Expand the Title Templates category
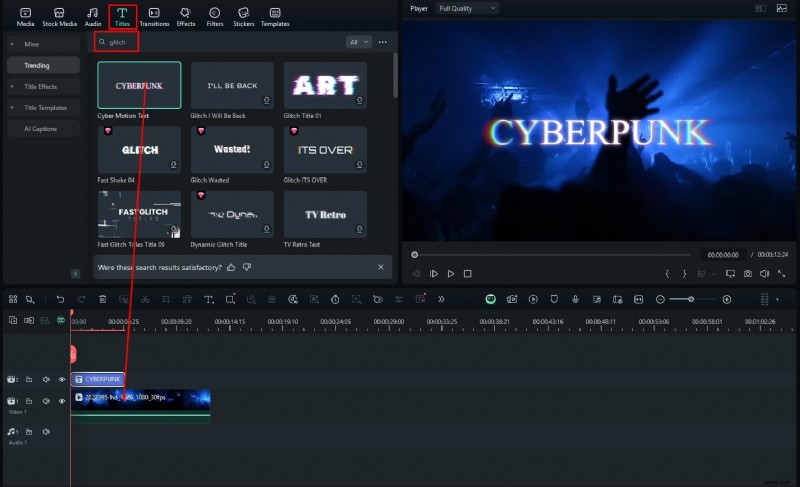The width and height of the screenshot is (800, 487). (43, 108)
